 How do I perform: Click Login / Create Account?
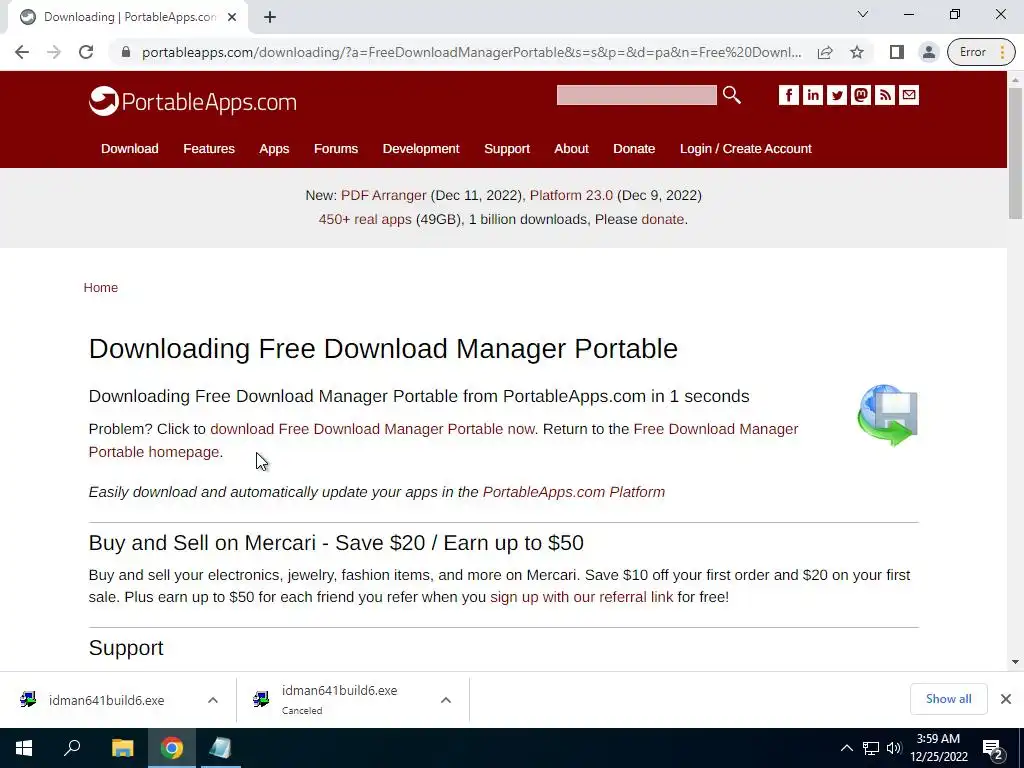tap(746, 149)
